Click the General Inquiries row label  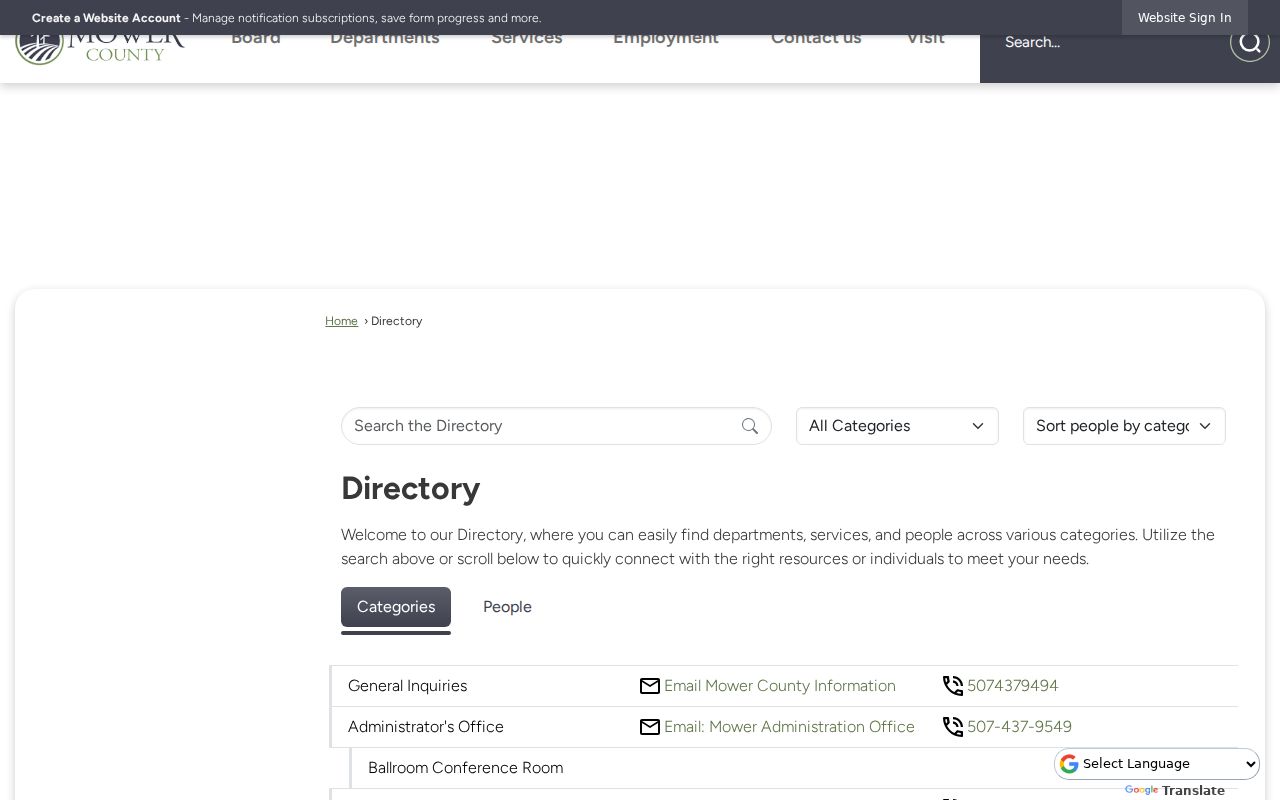tap(407, 686)
